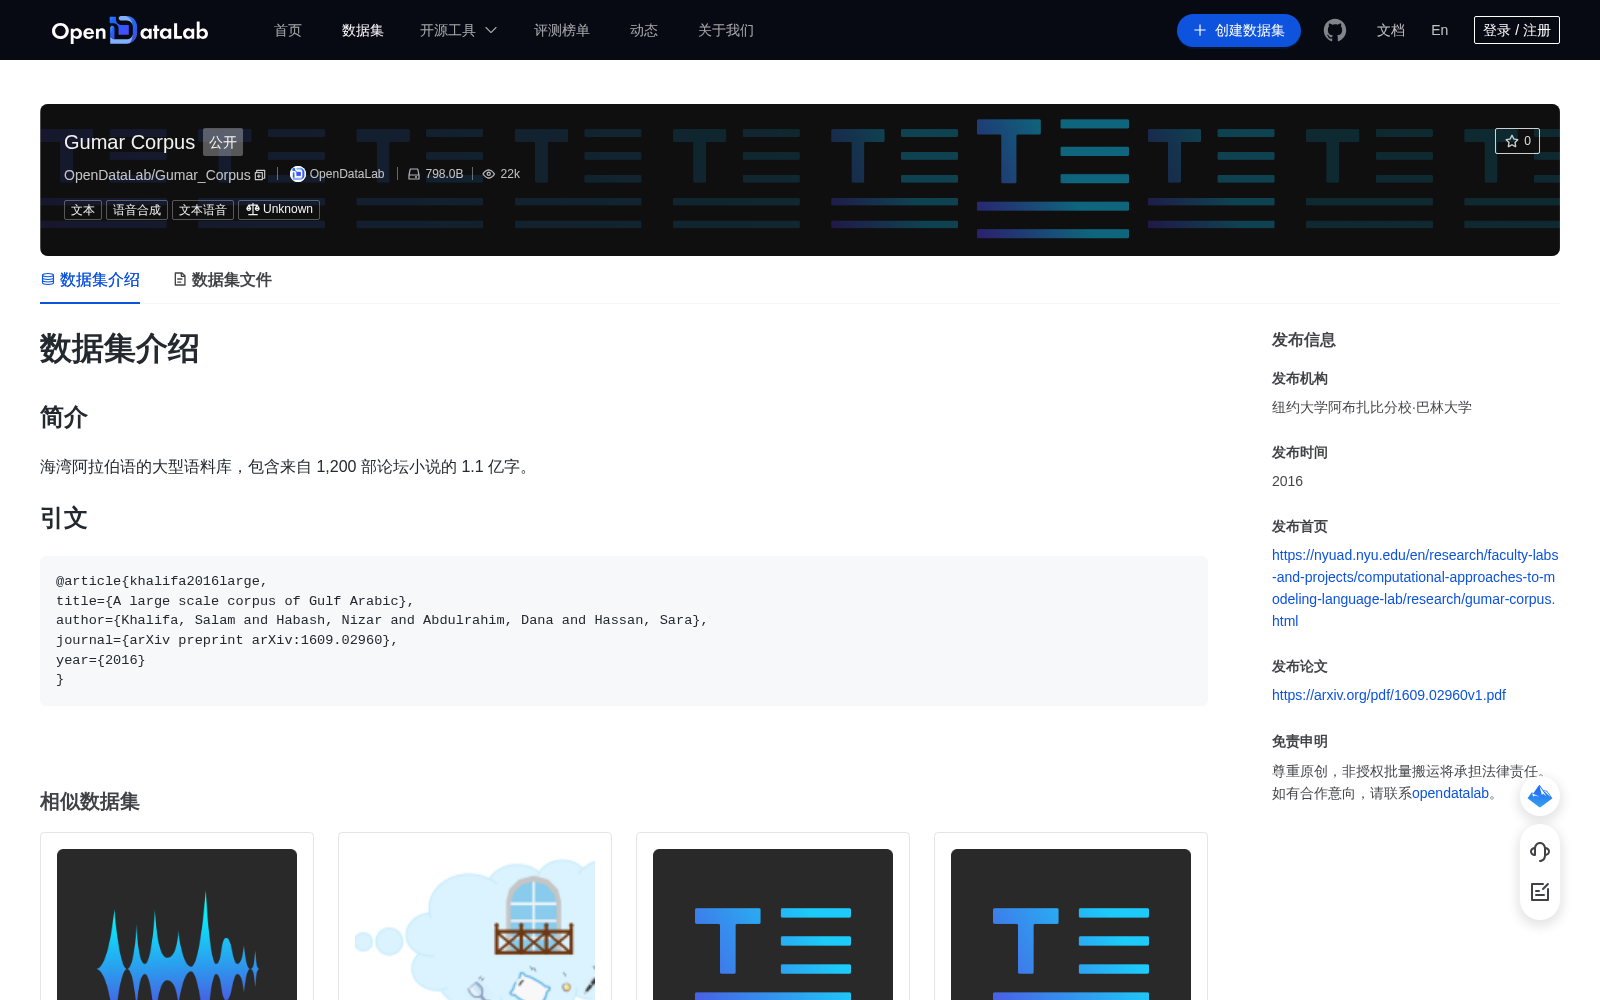Open the 数据集 nav item
The width and height of the screenshot is (1600, 1000).
(x=363, y=30)
